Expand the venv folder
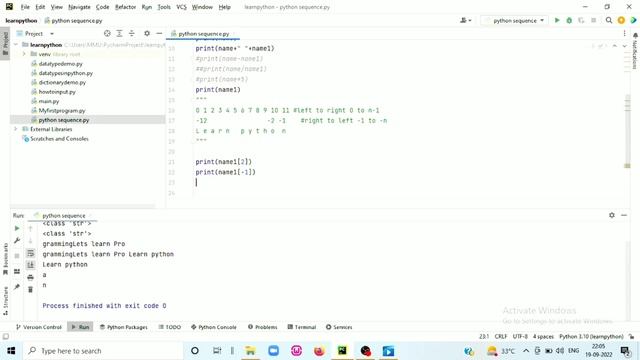Viewport: 640px width, 360px height. point(24,54)
